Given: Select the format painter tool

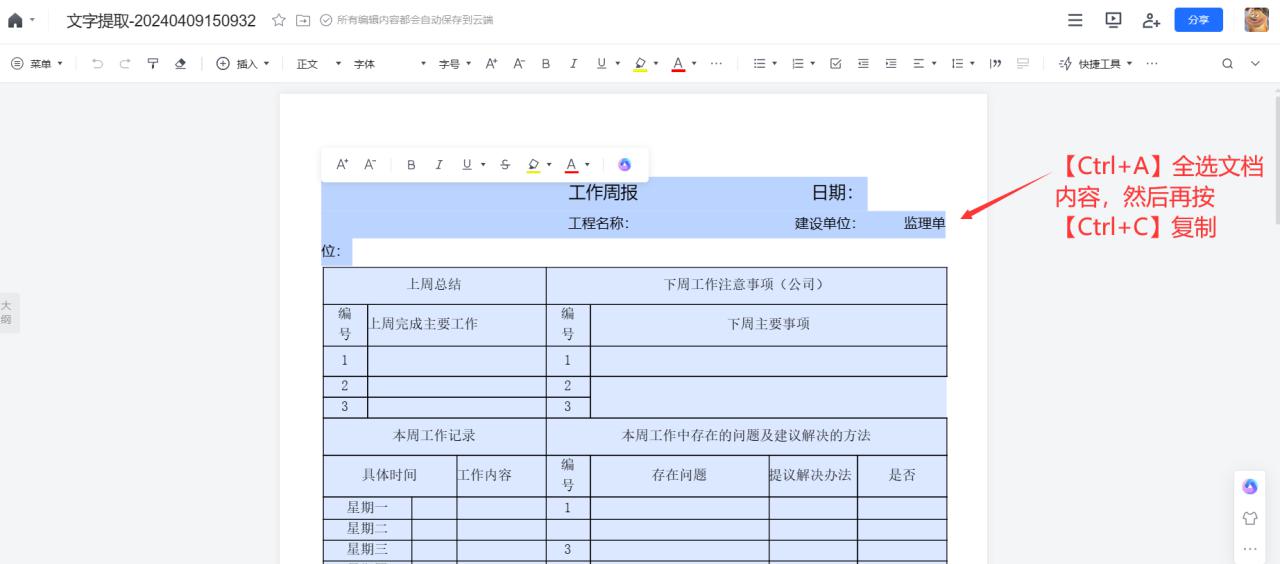Looking at the screenshot, I should tap(153, 63).
